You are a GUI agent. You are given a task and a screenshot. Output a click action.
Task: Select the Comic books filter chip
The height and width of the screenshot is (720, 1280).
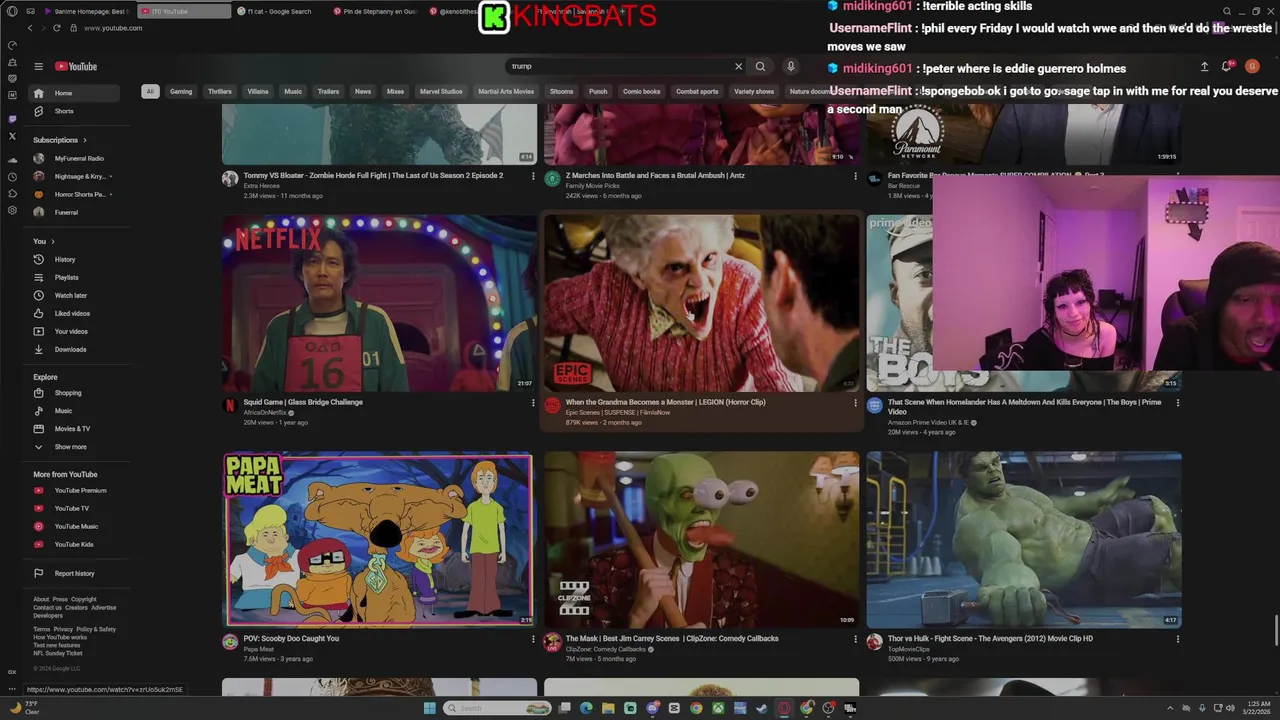tap(641, 91)
